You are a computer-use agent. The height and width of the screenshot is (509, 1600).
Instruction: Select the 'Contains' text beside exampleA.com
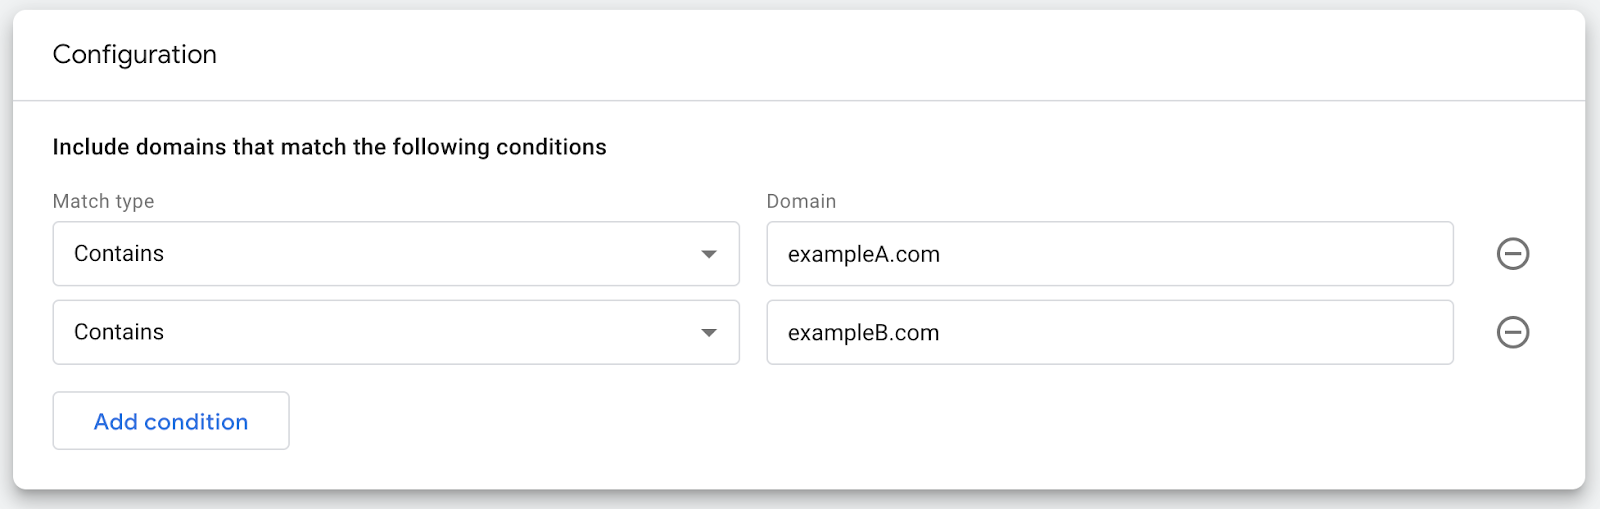click(119, 254)
